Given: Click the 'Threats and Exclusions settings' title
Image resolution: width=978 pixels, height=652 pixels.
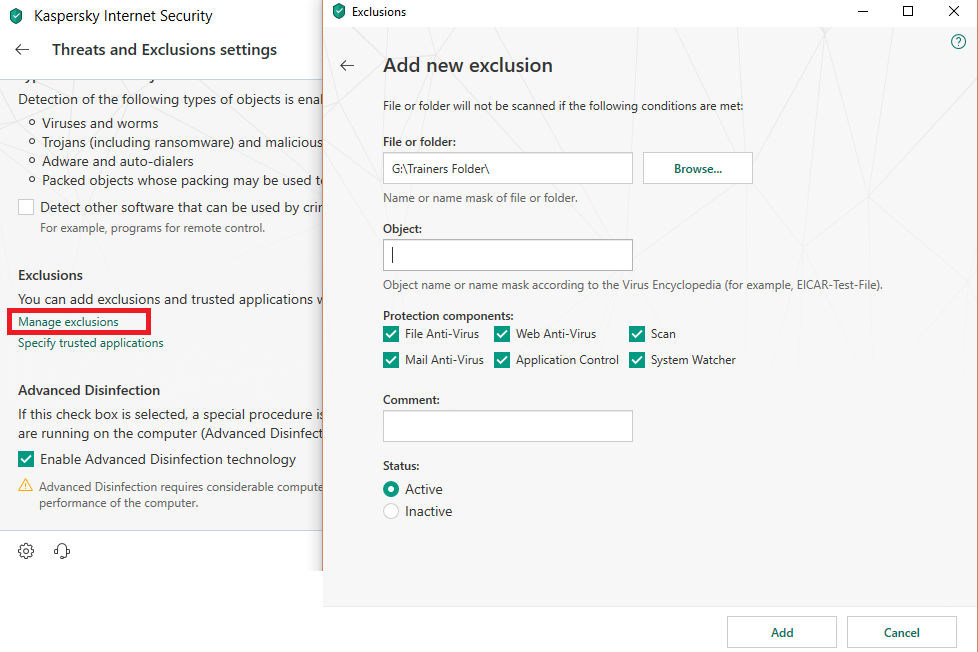Looking at the screenshot, I should [165, 50].
